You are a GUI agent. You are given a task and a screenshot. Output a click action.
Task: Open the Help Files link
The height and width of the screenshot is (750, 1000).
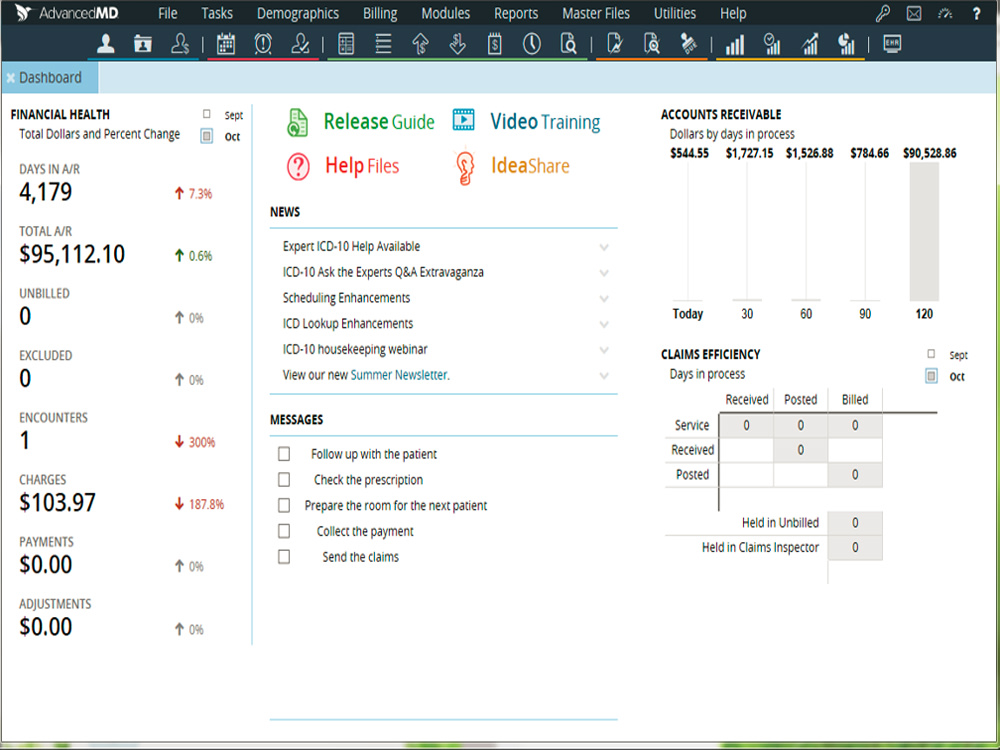coord(343,166)
